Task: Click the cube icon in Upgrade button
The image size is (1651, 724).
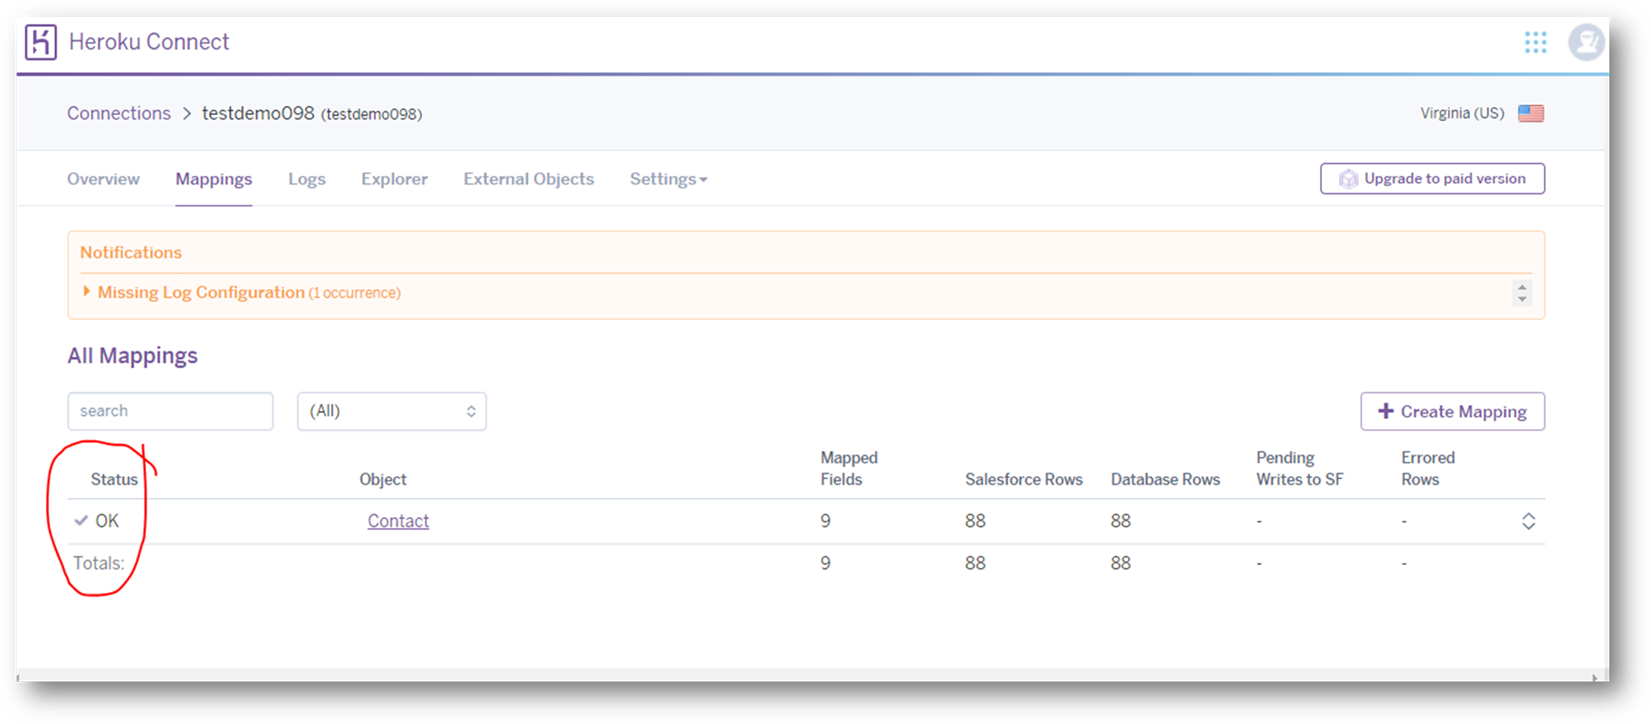Action: click(1348, 179)
